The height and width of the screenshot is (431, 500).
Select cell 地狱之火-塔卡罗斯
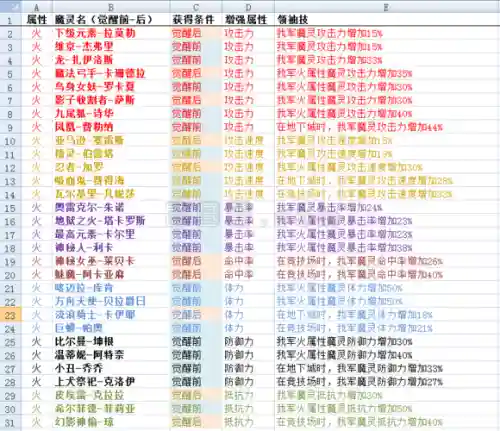111,221
